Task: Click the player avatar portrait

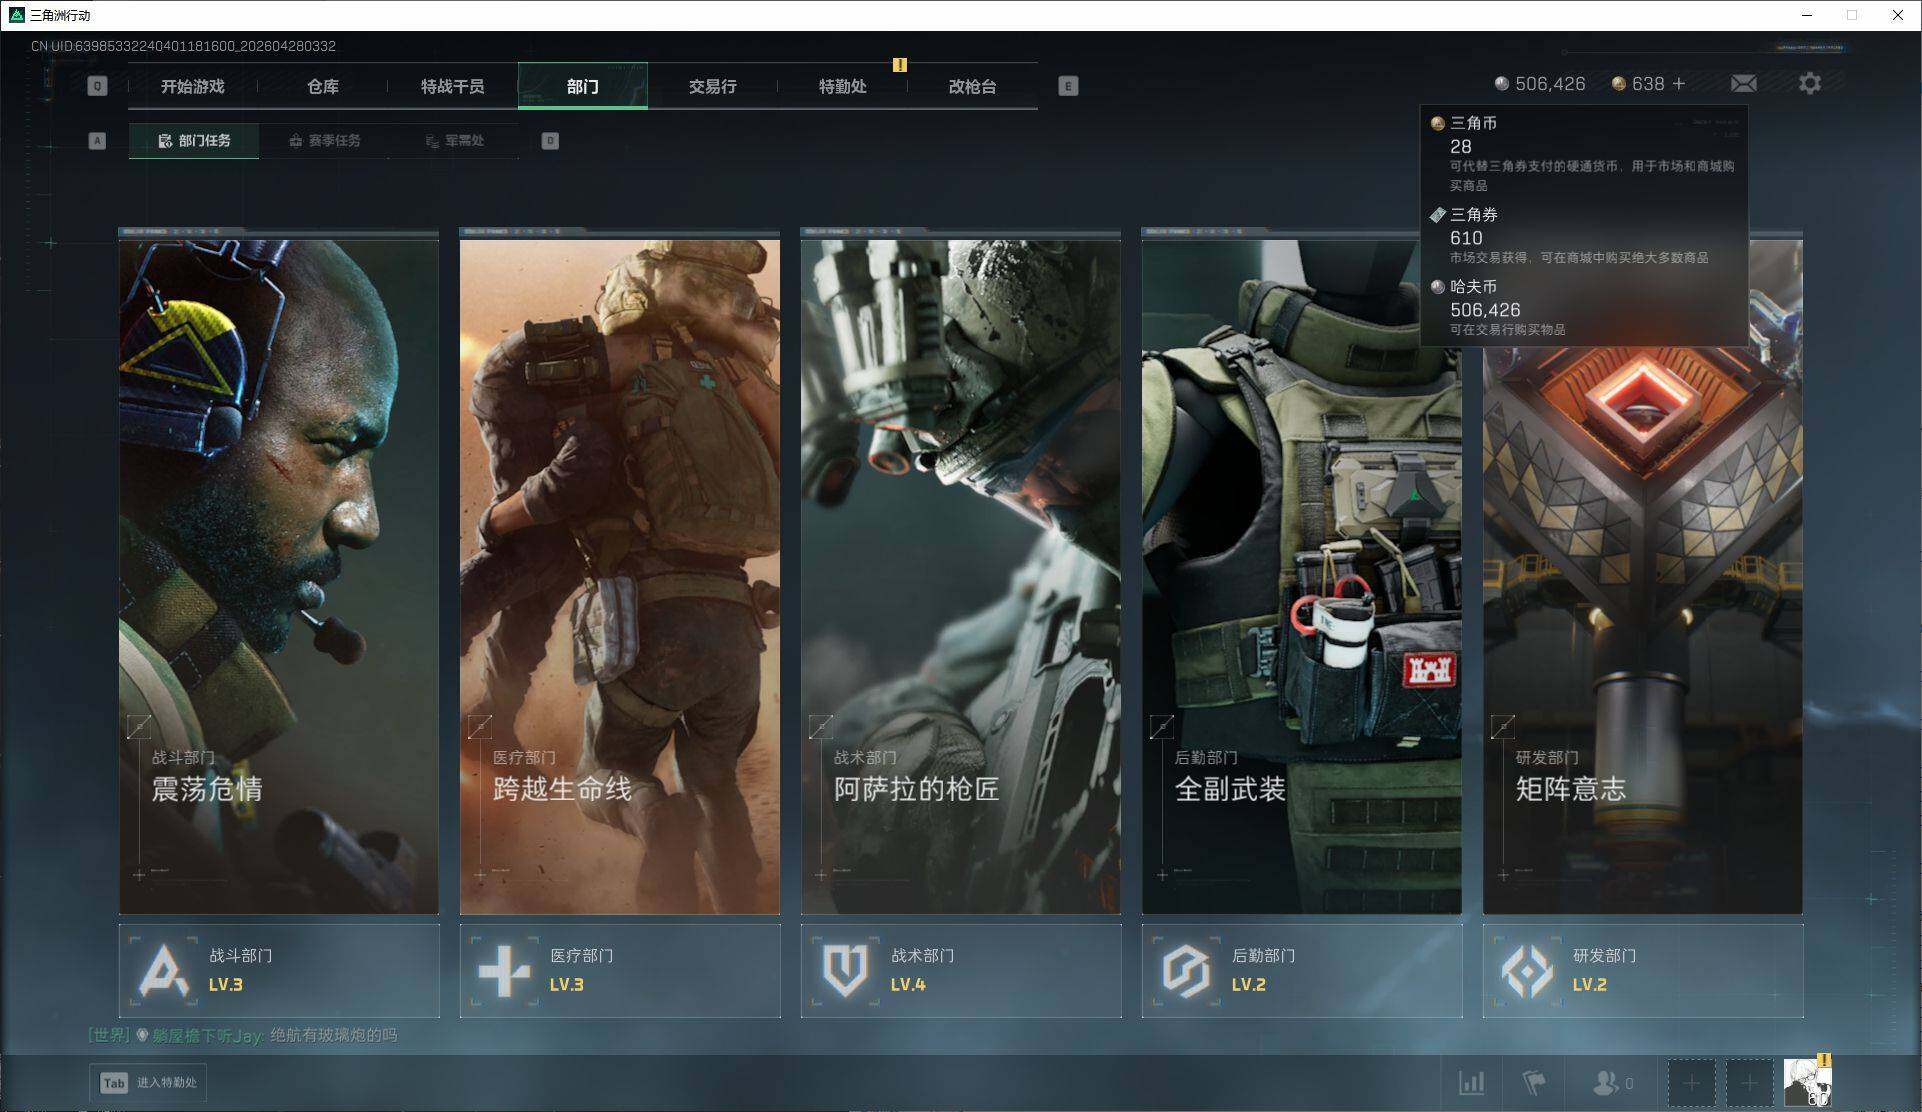Action: pyautogui.click(x=1807, y=1083)
